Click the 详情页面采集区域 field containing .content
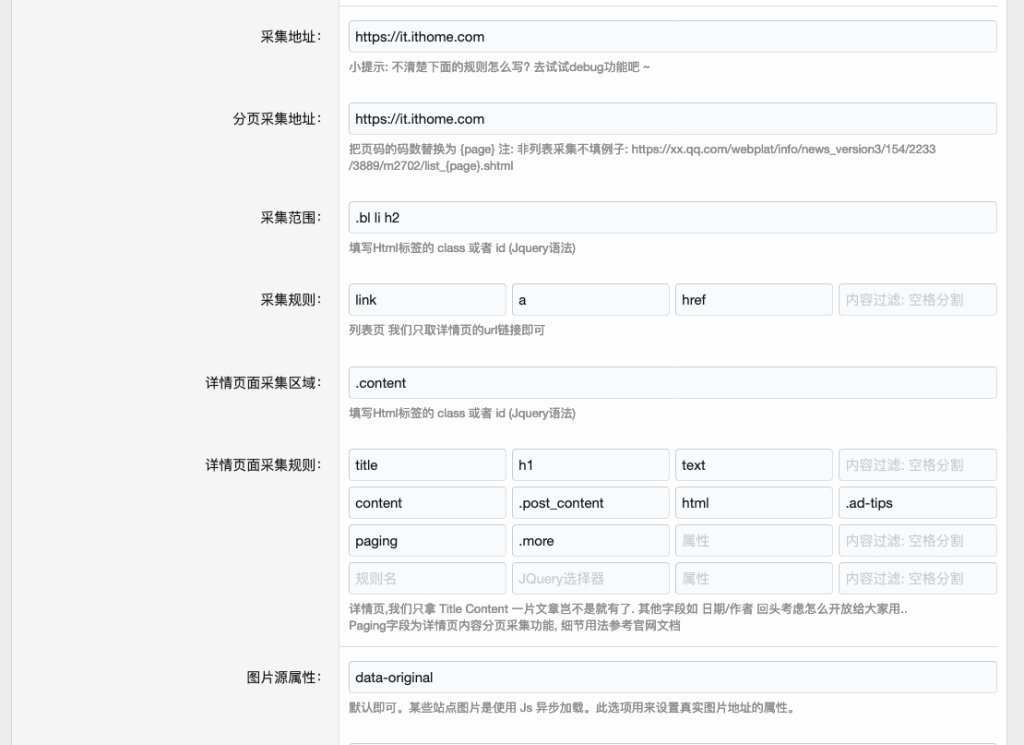This screenshot has height=745, width=1024. (672, 383)
